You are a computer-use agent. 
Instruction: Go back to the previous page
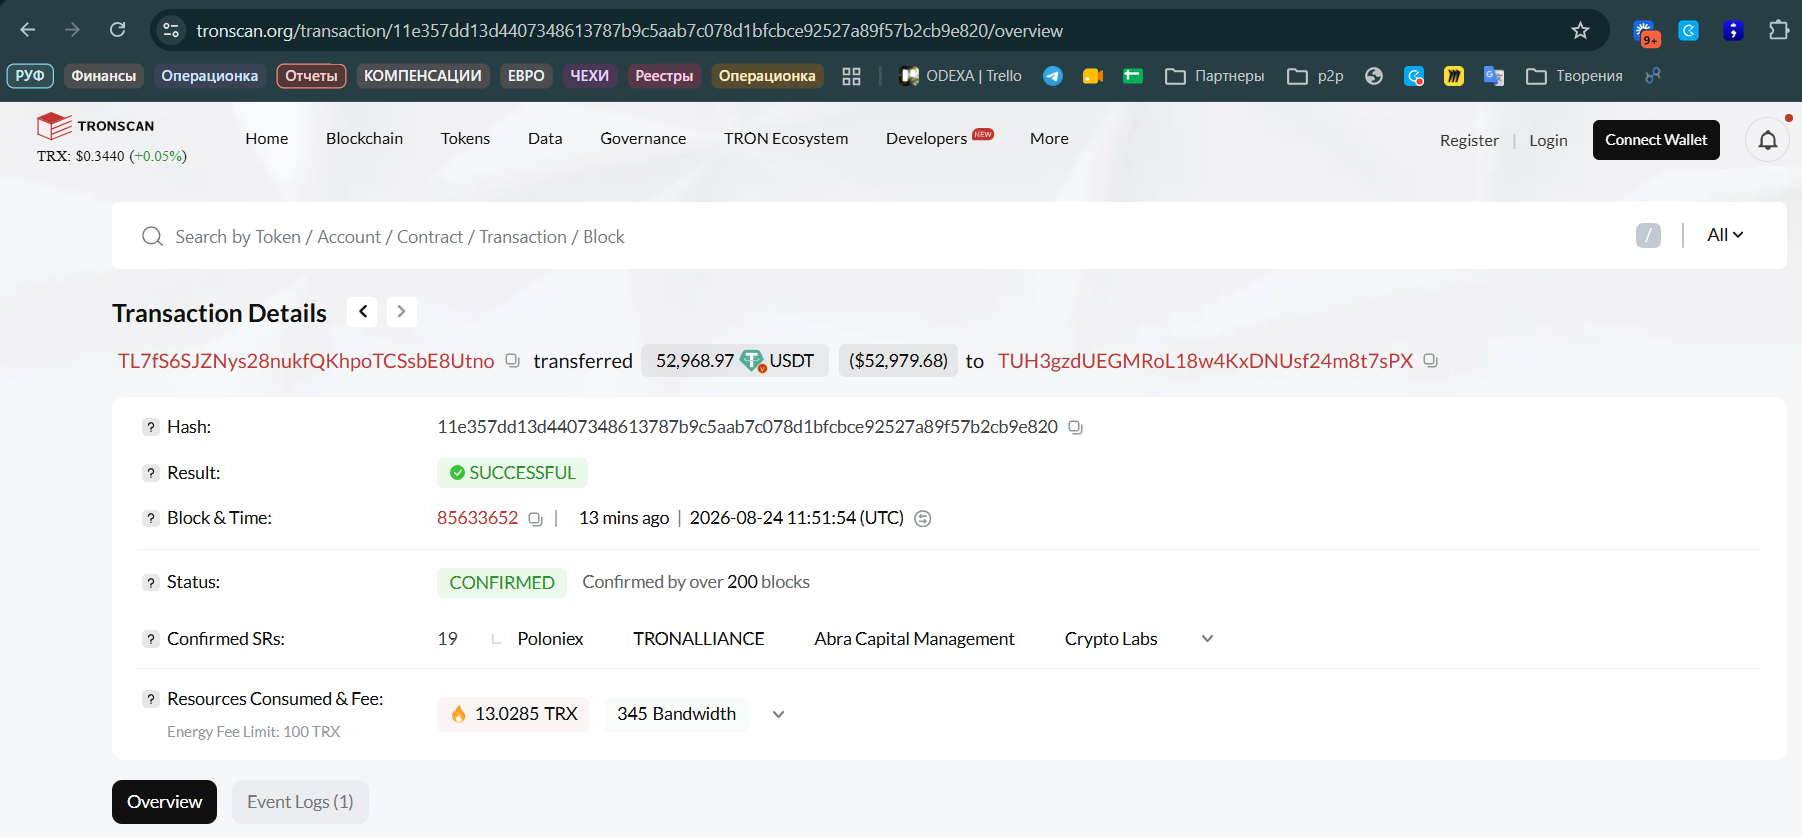point(28,30)
